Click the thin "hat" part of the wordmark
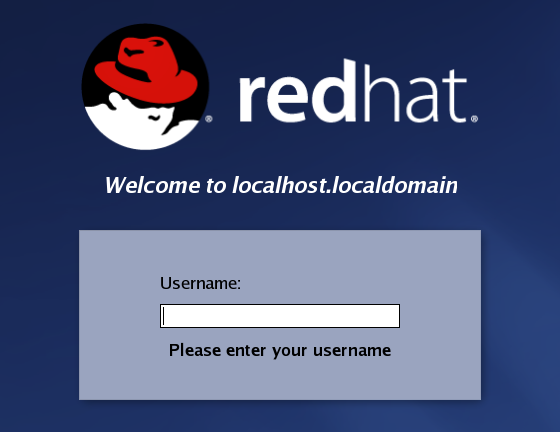Screen dimensions: 560x432 pos(414,93)
